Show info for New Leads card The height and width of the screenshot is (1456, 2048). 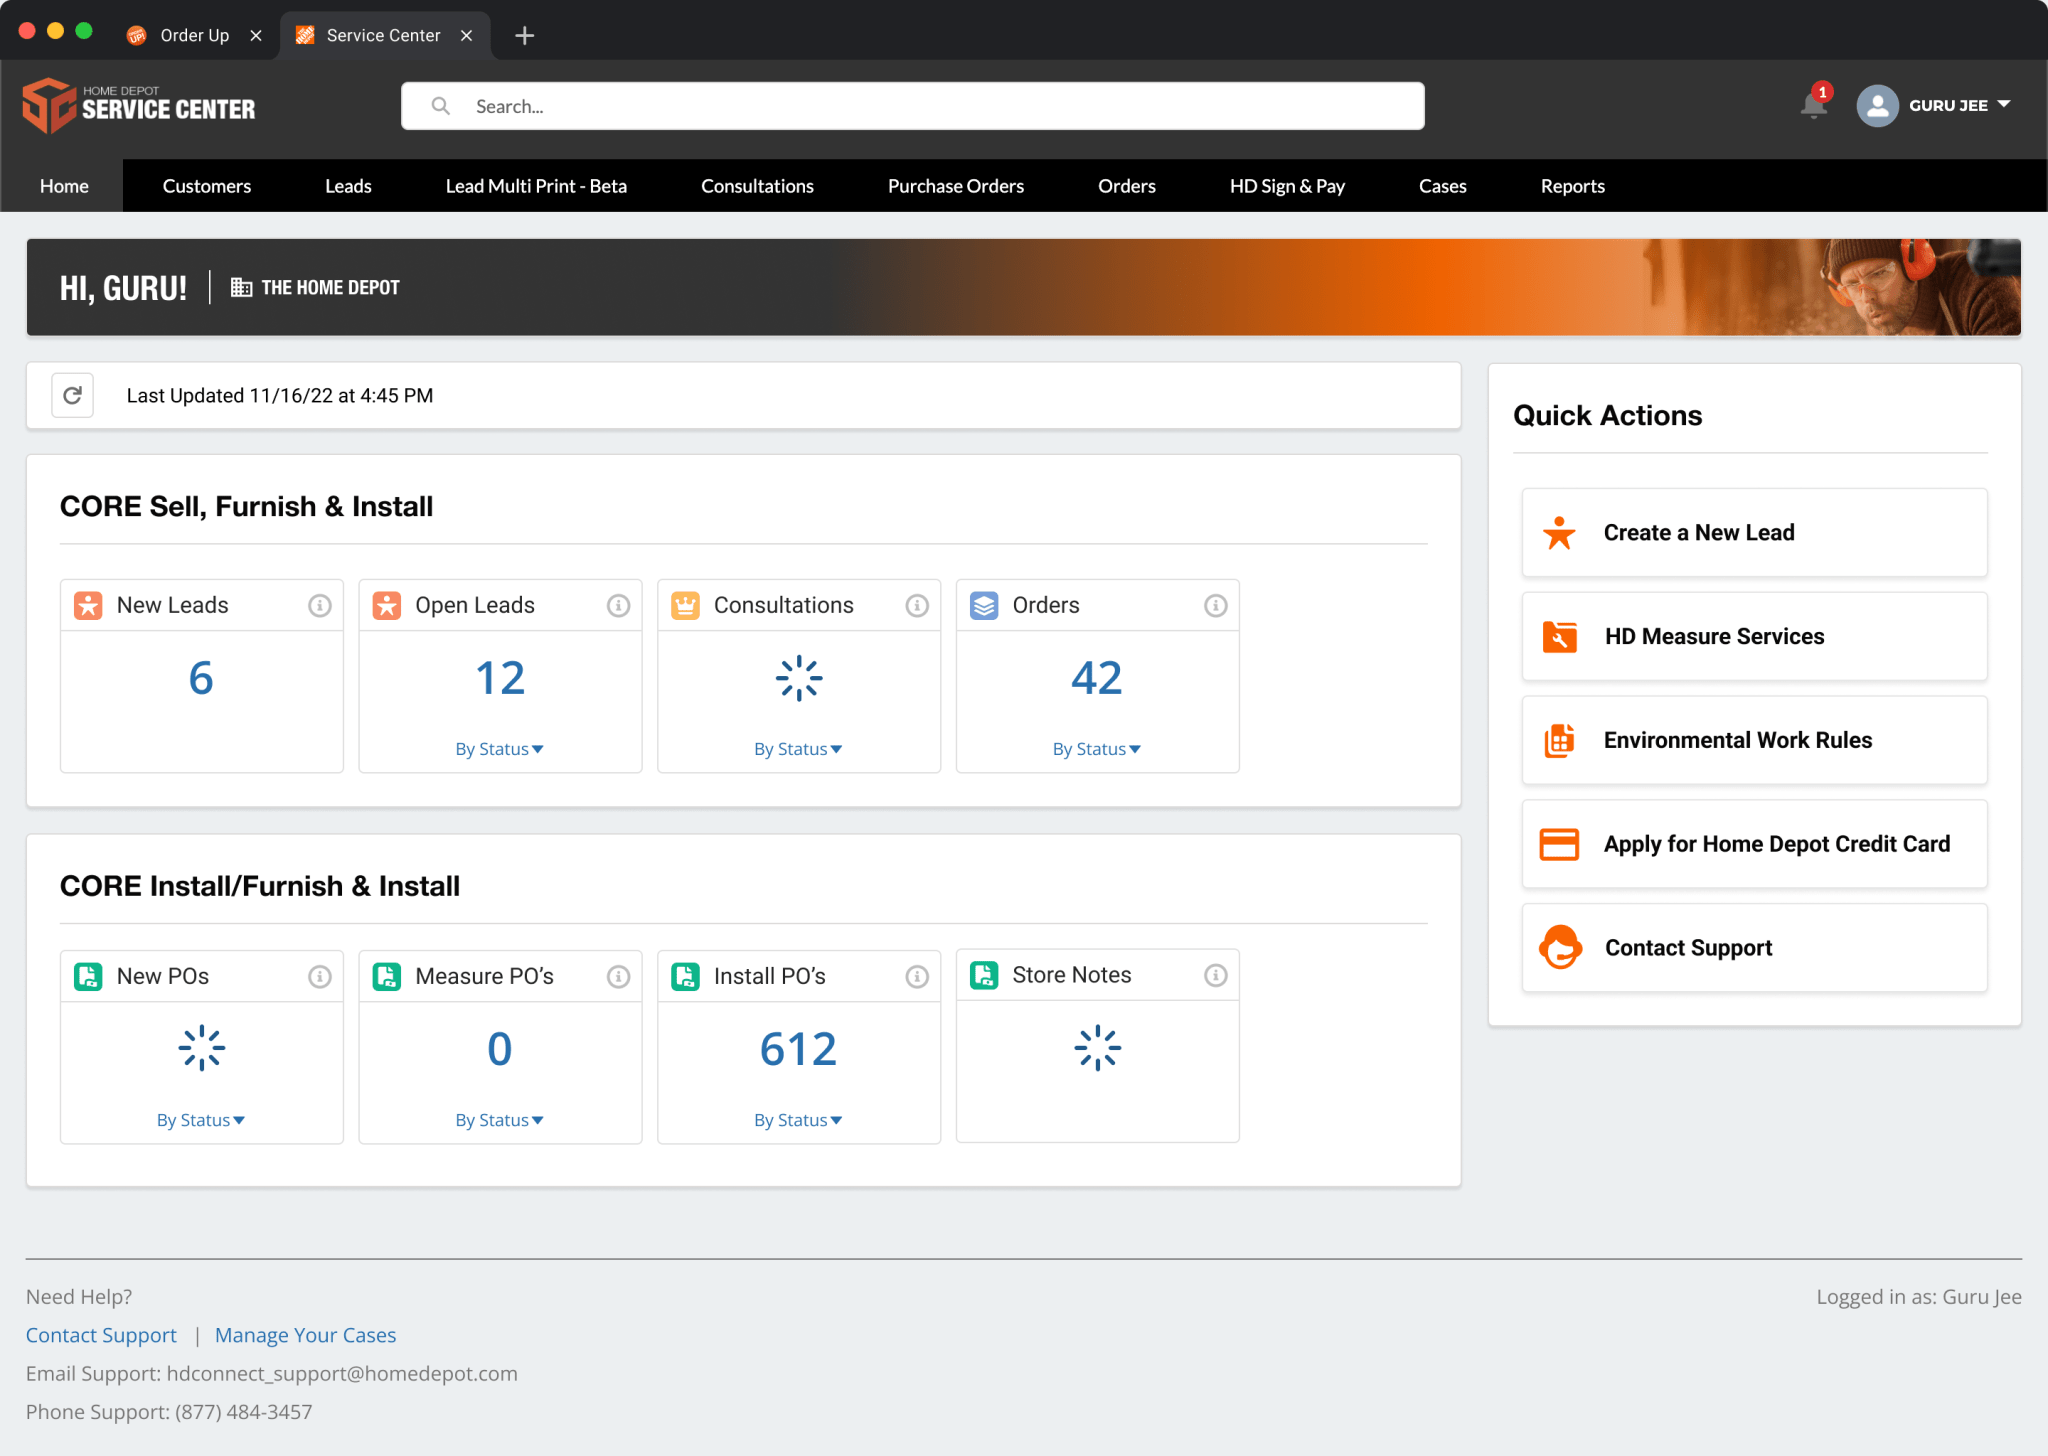pyautogui.click(x=320, y=606)
